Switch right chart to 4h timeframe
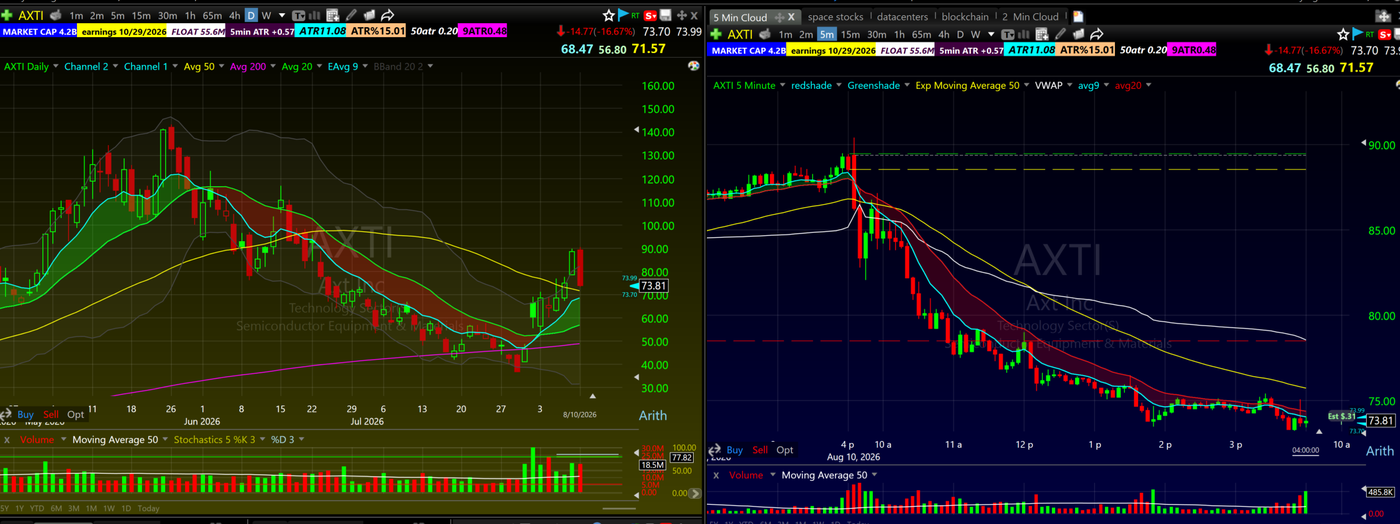 point(944,35)
